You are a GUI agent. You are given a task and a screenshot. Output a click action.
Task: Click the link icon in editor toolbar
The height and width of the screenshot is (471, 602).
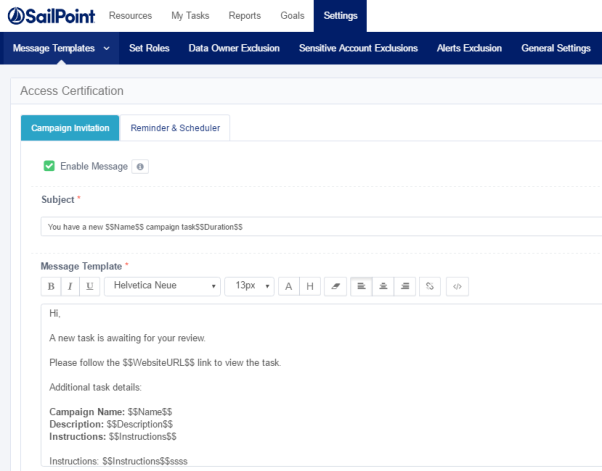click(431, 286)
